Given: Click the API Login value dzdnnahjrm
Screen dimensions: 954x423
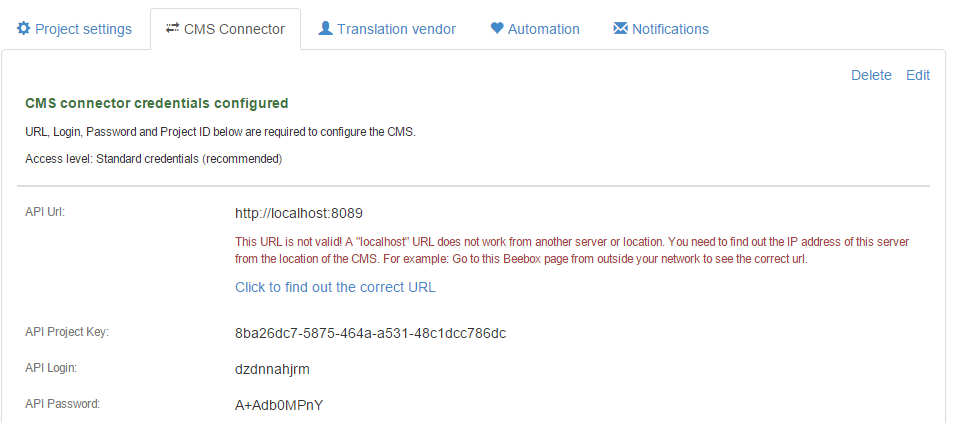Looking at the screenshot, I should coord(272,369).
